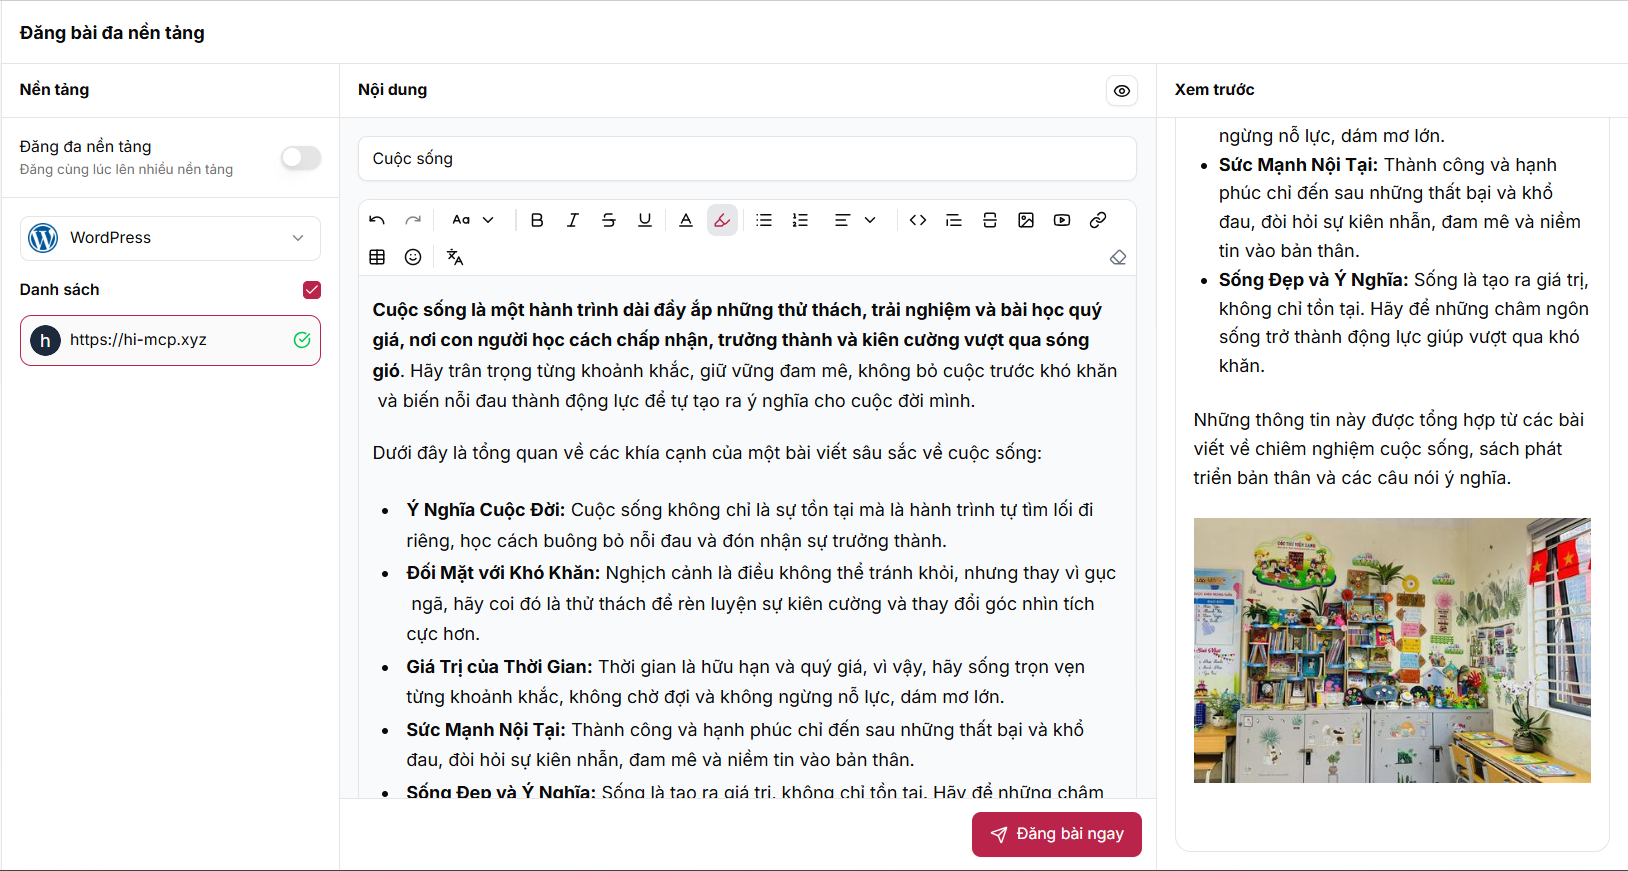Apply italic formatting to text
Image resolution: width=1628 pixels, height=871 pixels.
573,220
